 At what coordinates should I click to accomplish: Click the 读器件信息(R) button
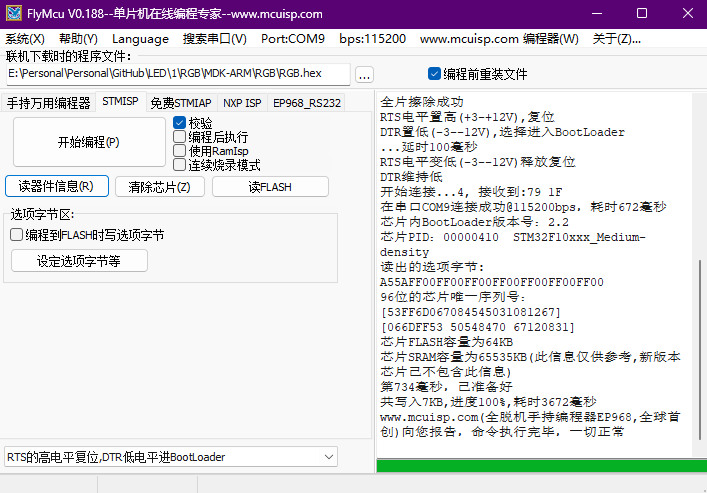click(57, 186)
